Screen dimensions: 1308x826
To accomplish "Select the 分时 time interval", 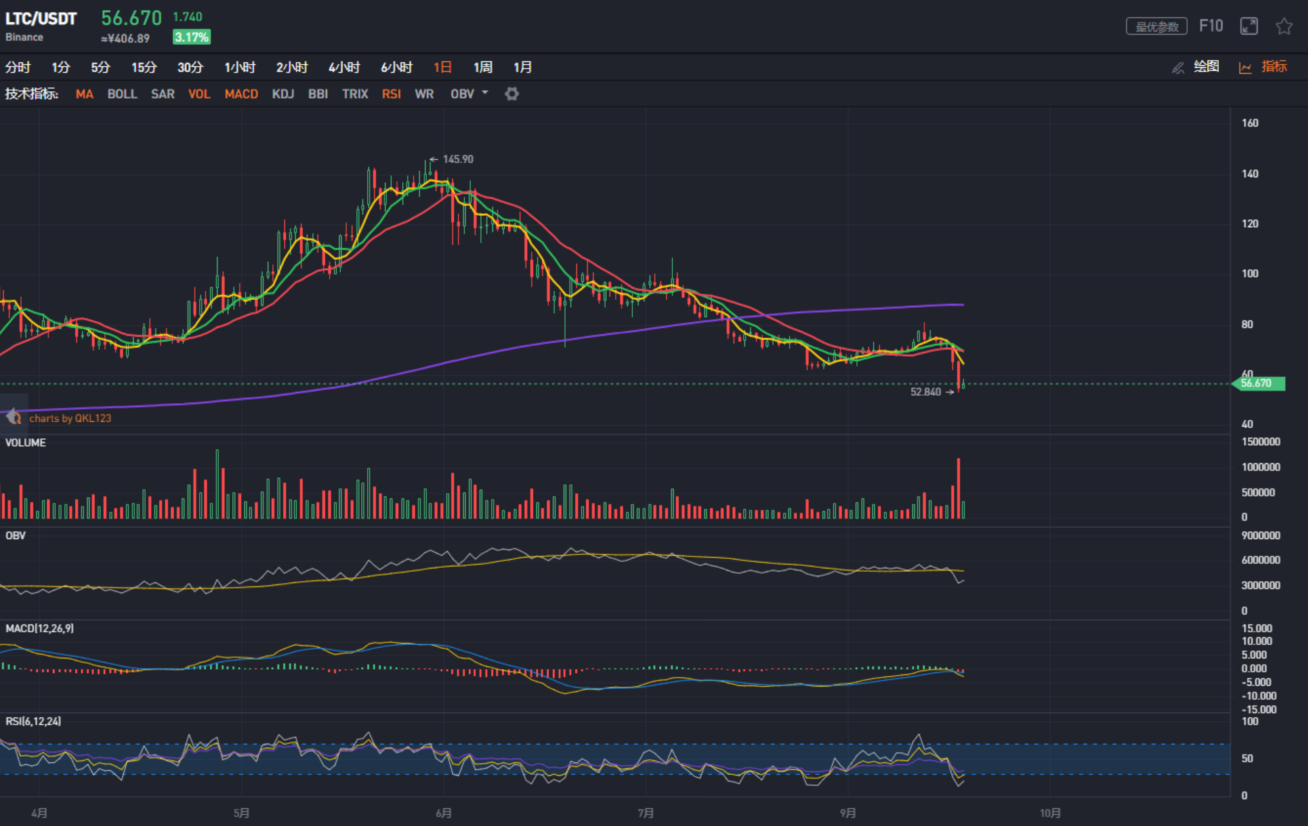I will 18,68.
